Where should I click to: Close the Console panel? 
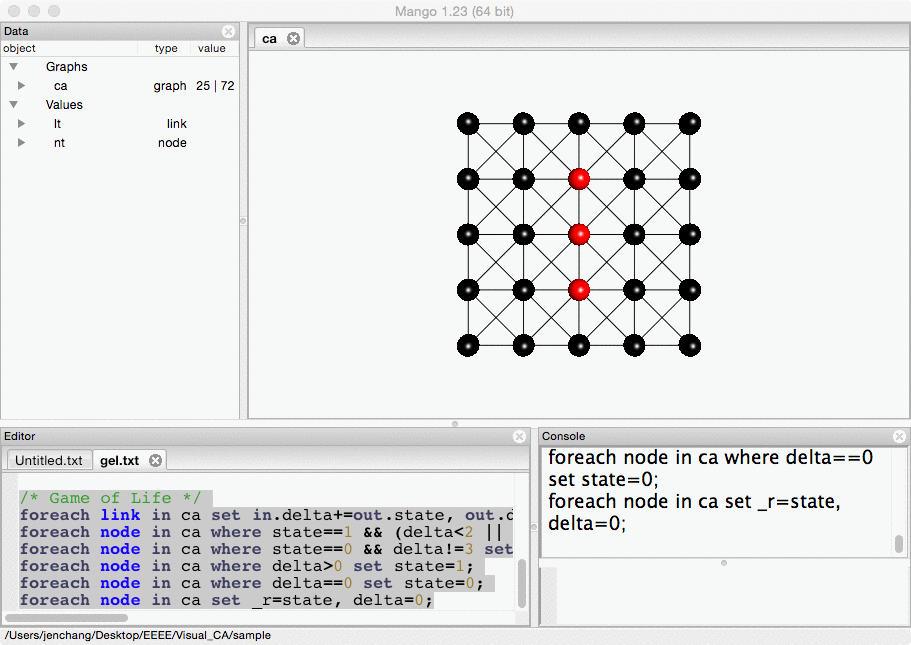click(900, 437)
